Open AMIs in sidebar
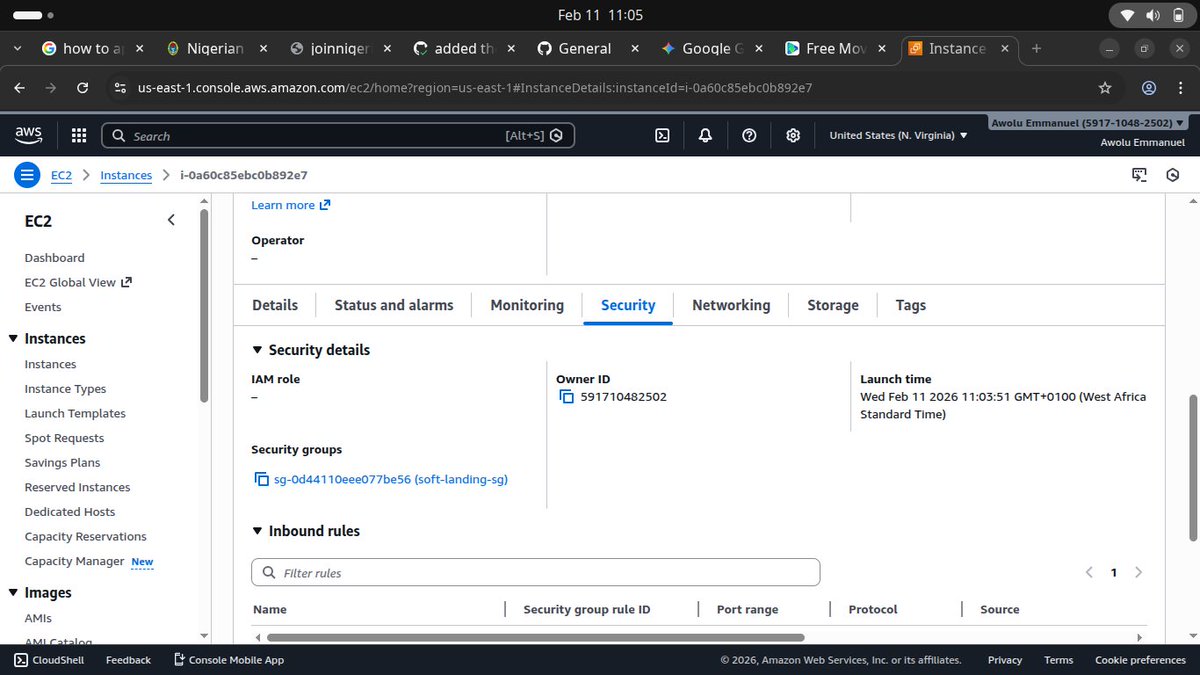 coord(38,619)
